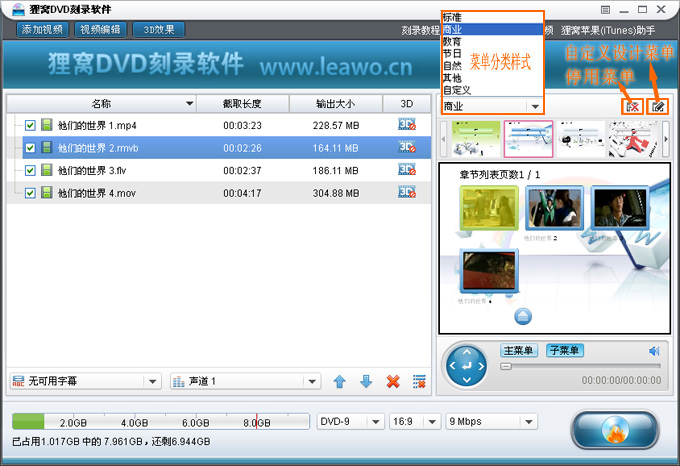
Task: Select 其他 in the menu style list
Action: click(x=492, y=78)
